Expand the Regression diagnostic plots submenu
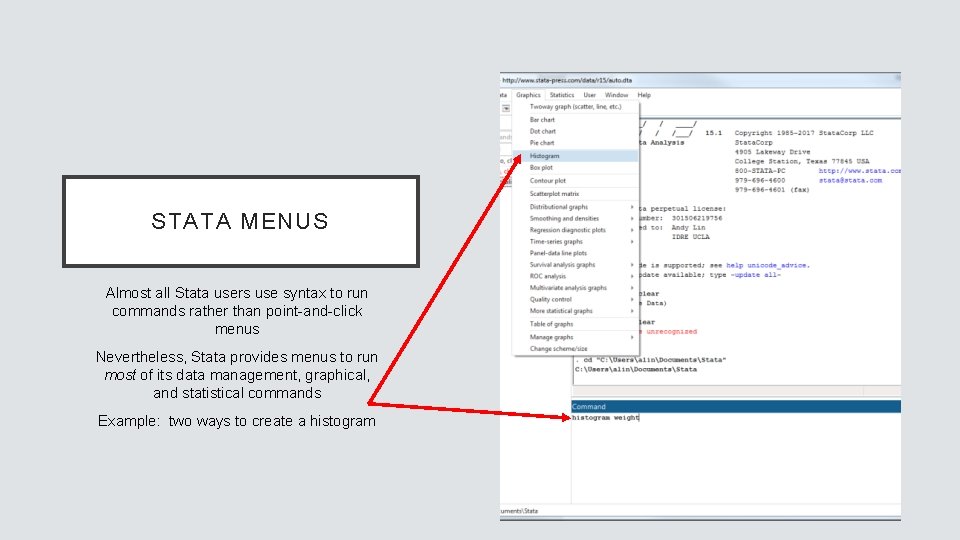Viewport: 960px width, 540px height. pos(575,230)
